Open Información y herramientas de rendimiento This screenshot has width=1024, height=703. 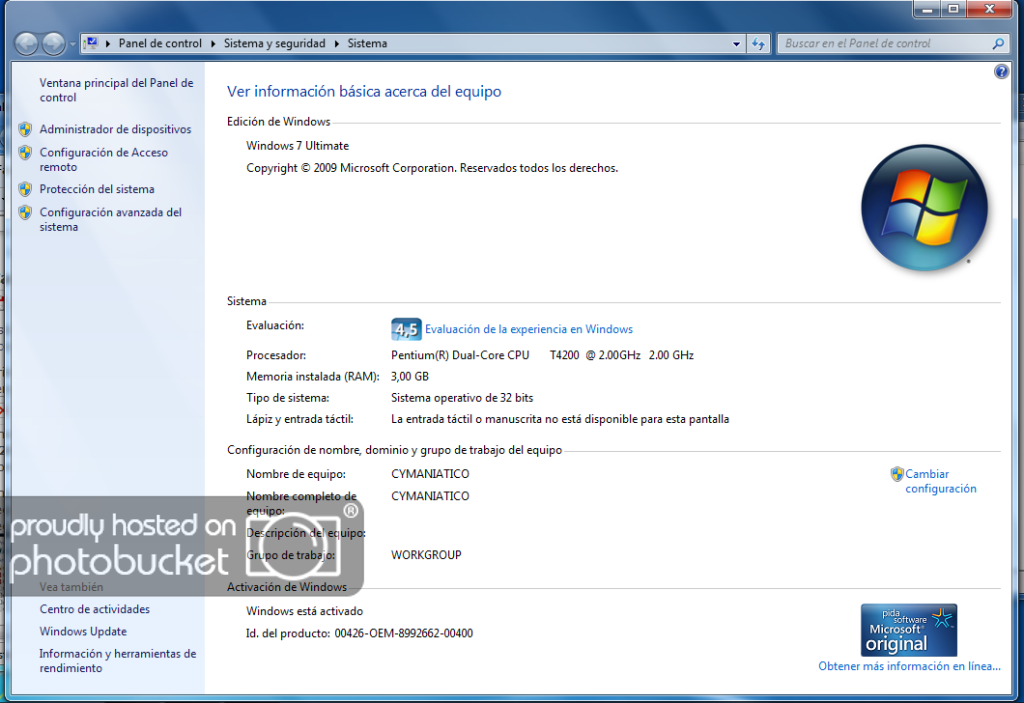[x=118, y=661]
